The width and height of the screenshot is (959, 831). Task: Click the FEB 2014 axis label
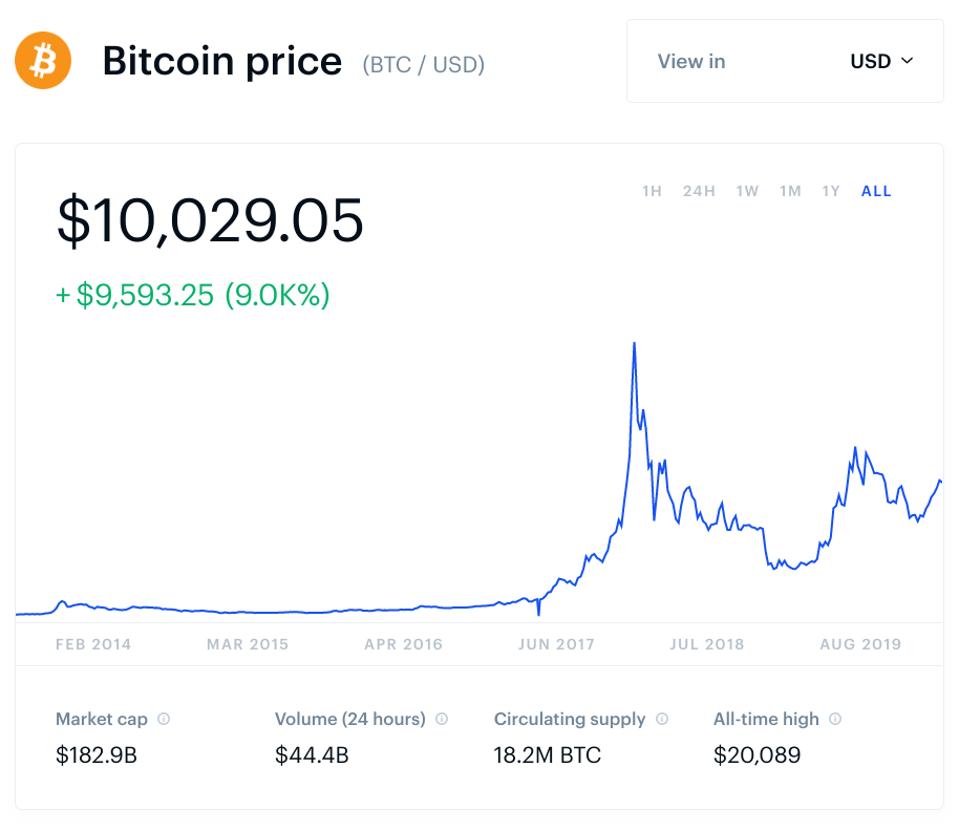[93, 644]
